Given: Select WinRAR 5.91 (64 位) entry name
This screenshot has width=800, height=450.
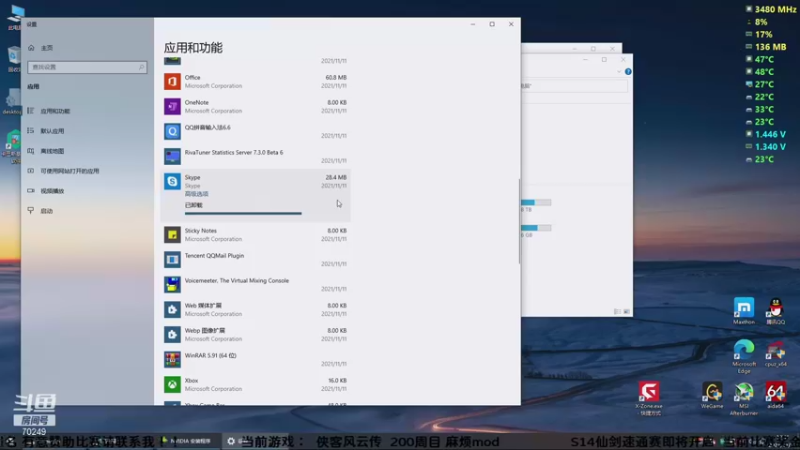Looking at the screenshot, I should 210,356.
